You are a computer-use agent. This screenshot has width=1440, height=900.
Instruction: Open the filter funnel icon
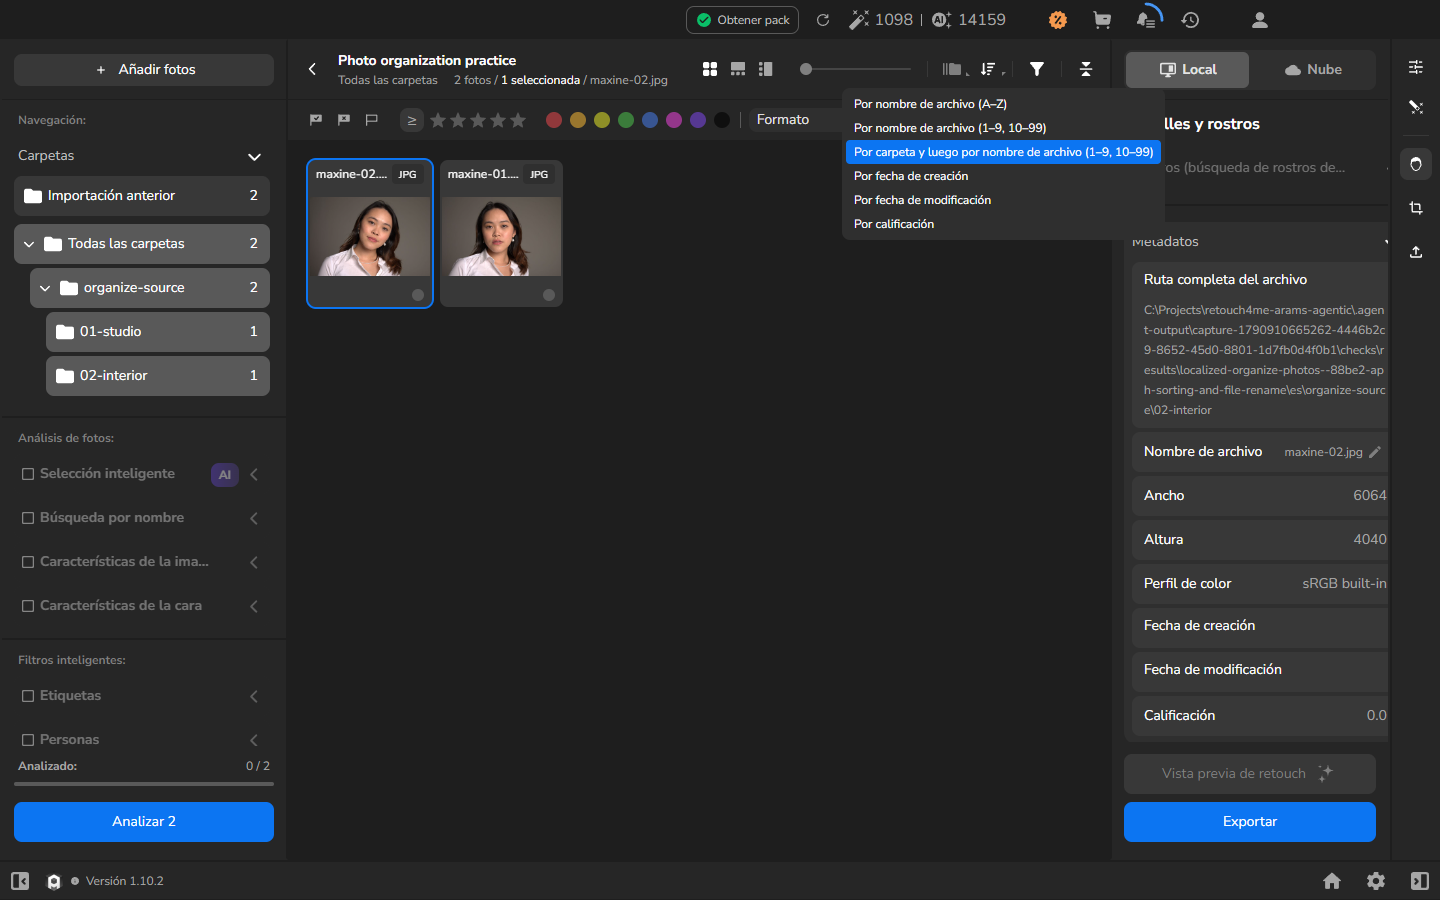pyautogui.click(x=1037, y=69)
